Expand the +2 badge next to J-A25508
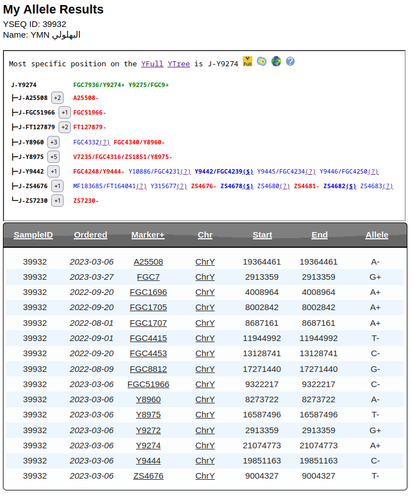The image size is (412, 500). 57,98
